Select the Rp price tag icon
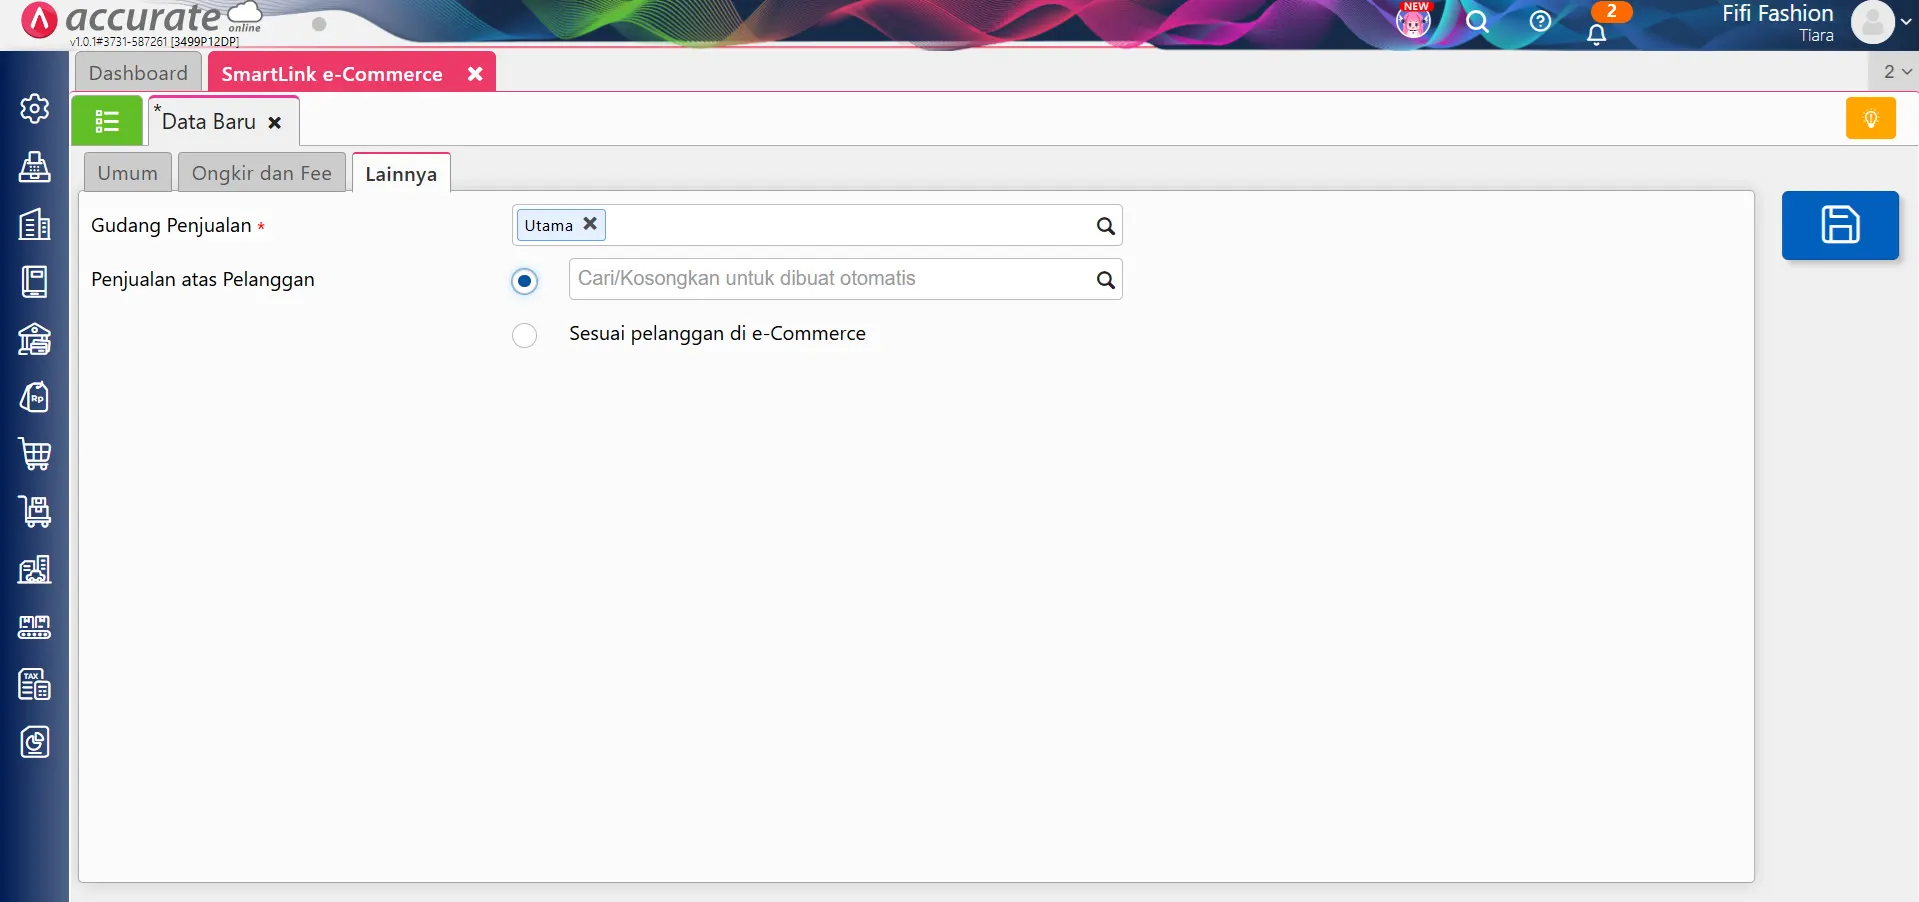The height and width of the screenshot is (902, 1919). [35, 397]
